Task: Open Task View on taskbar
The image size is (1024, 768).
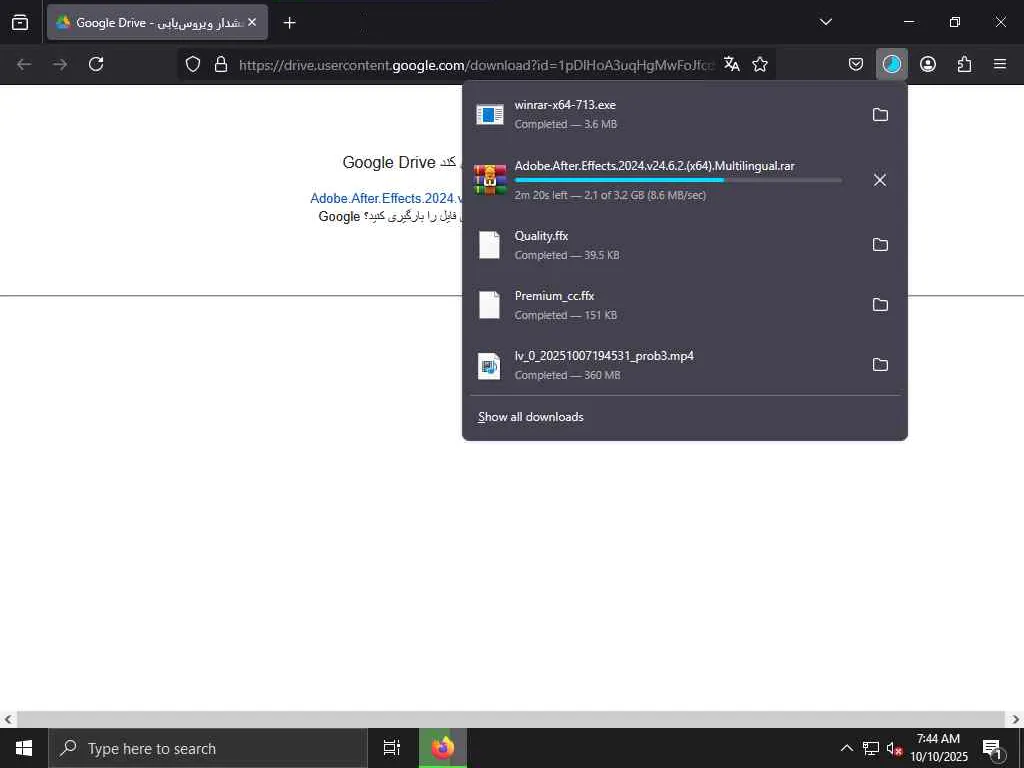Action: coord(392,748)
